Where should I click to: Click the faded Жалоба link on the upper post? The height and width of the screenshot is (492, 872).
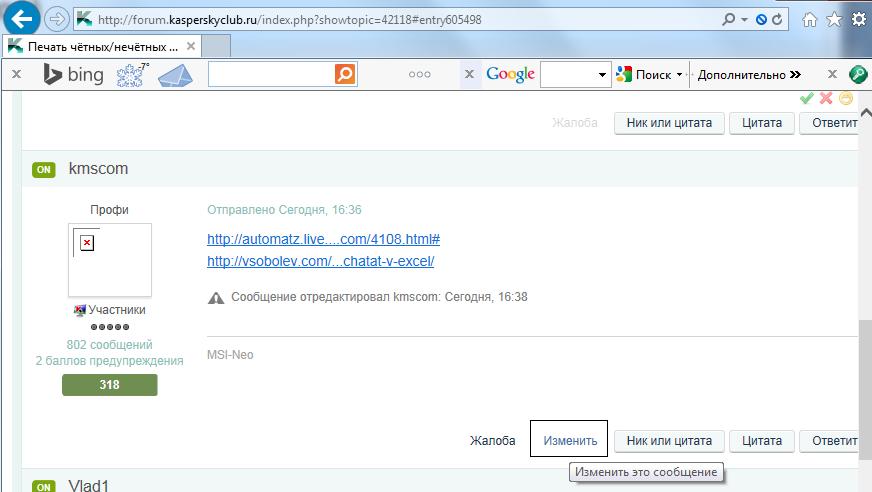tap(574, 123)
